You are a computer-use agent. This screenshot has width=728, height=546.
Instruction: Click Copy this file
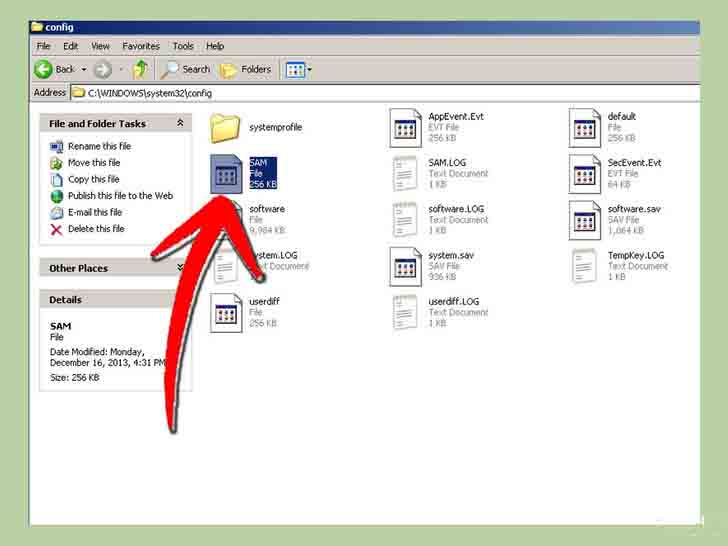(93, 179)
